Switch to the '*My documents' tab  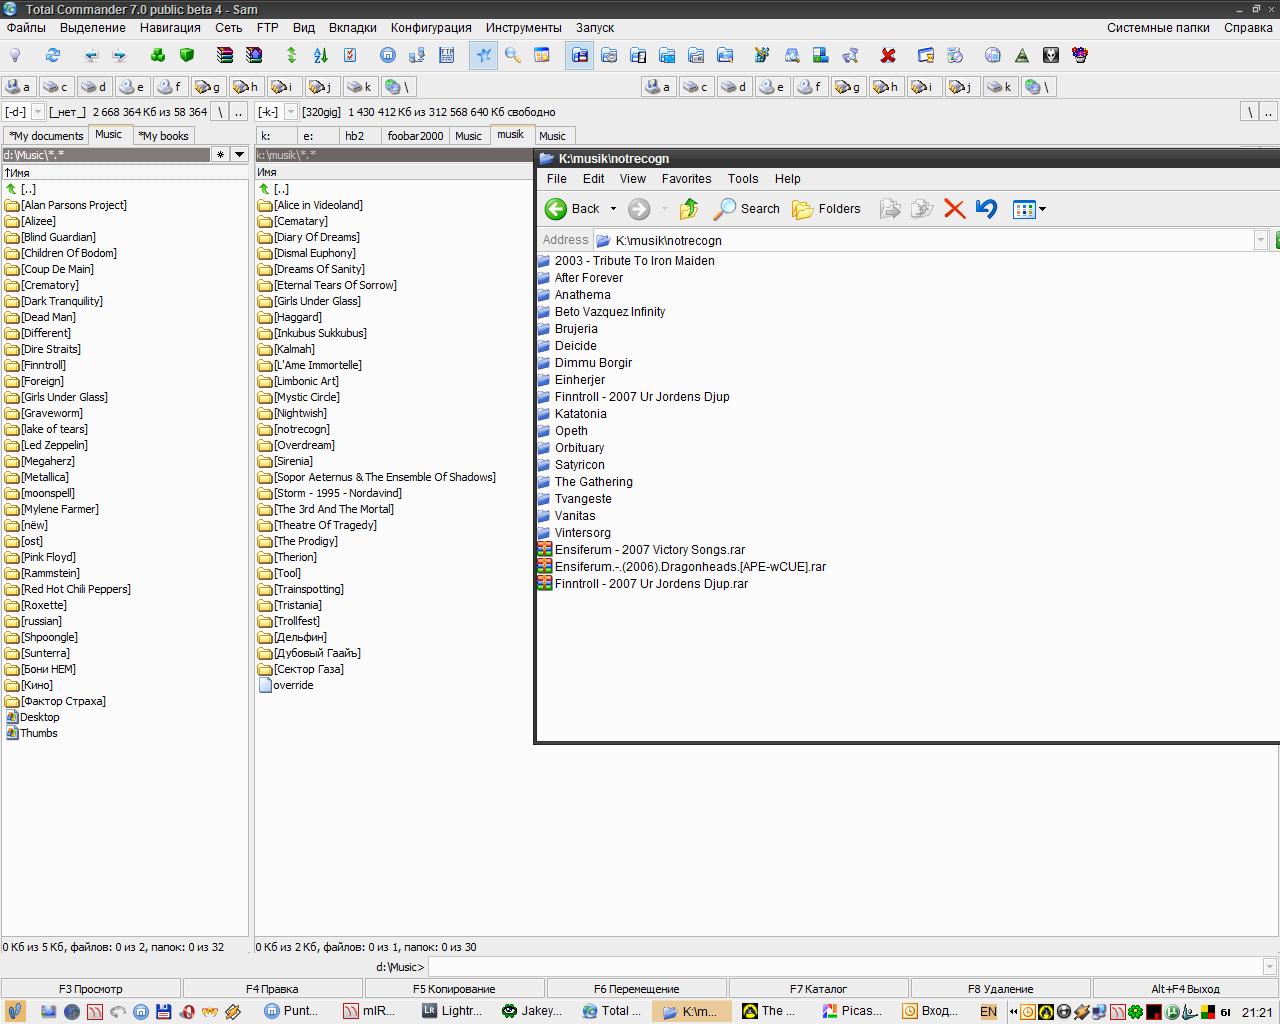tap(46, 136)
